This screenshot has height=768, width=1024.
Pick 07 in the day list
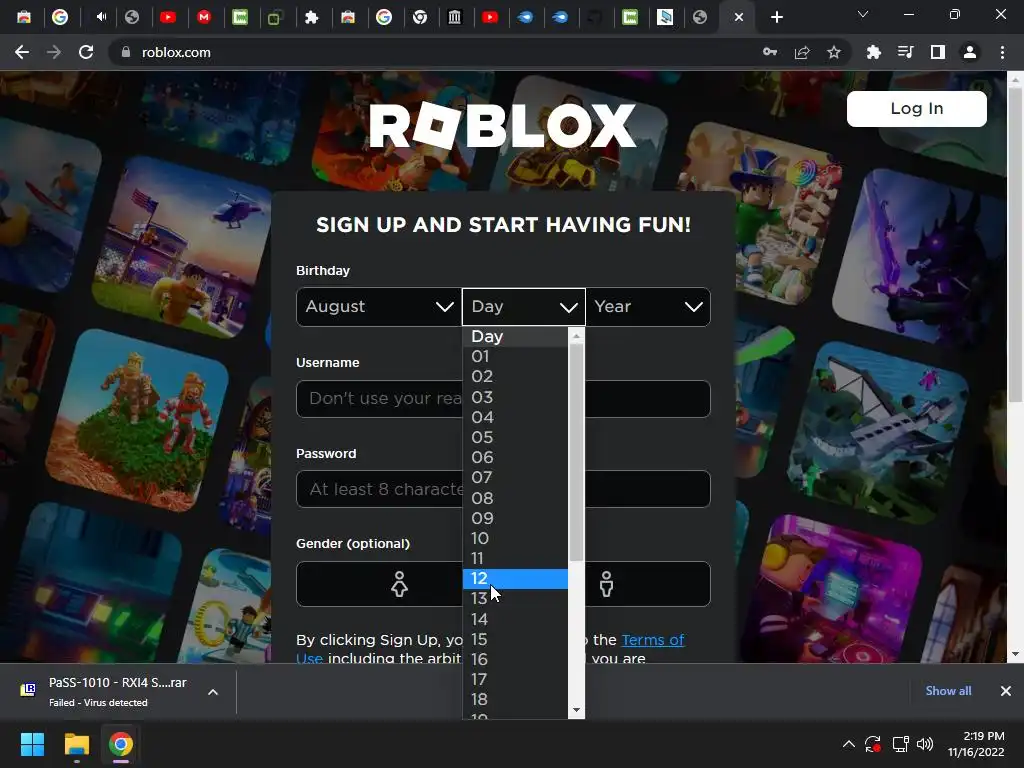click(515, 478)
